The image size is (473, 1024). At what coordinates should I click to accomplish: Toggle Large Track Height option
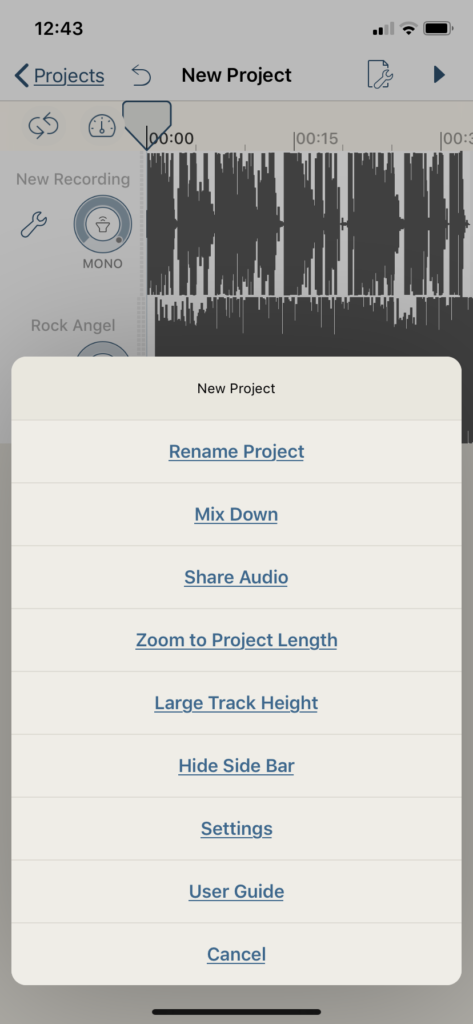(236, 703)
